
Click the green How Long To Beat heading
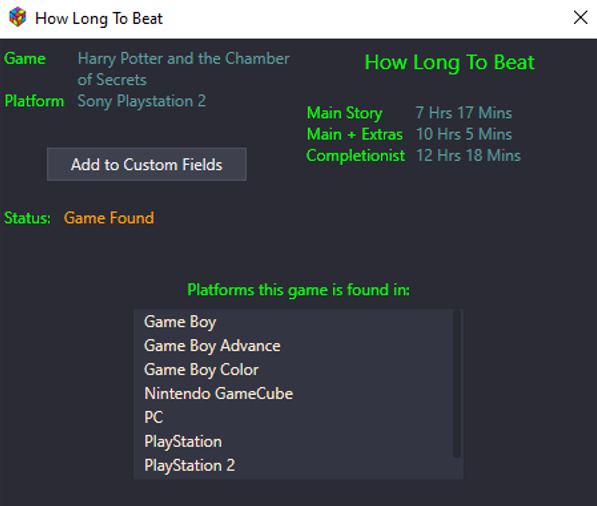[x=450, y=62]
